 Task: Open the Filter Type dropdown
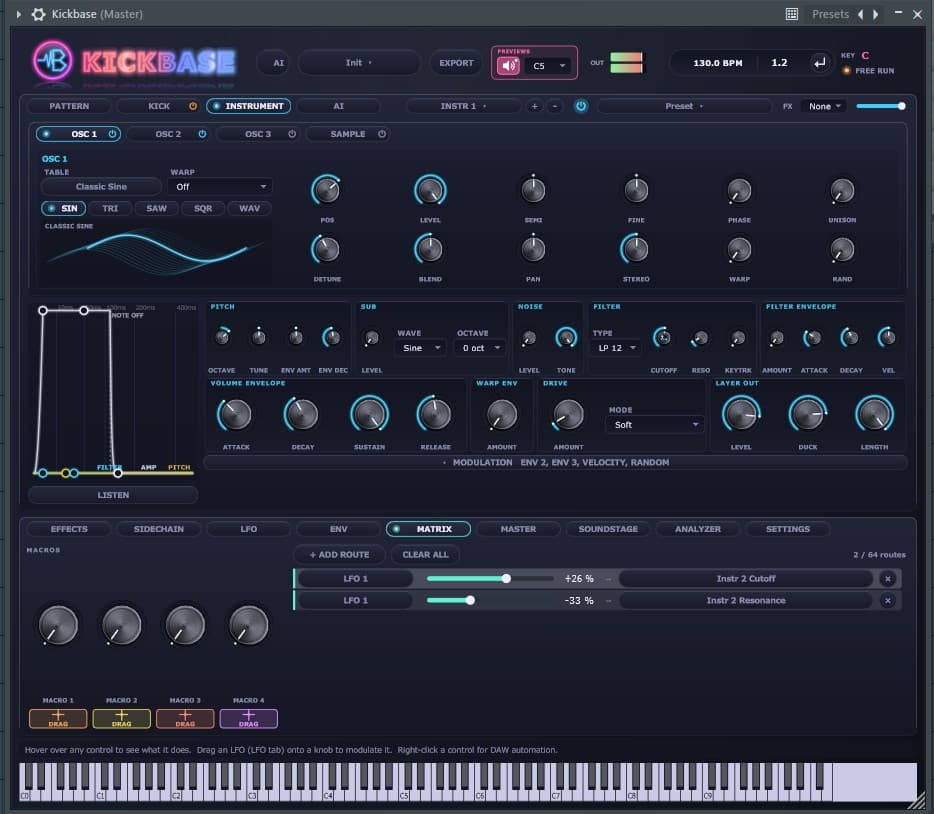[x=616, y=348]
